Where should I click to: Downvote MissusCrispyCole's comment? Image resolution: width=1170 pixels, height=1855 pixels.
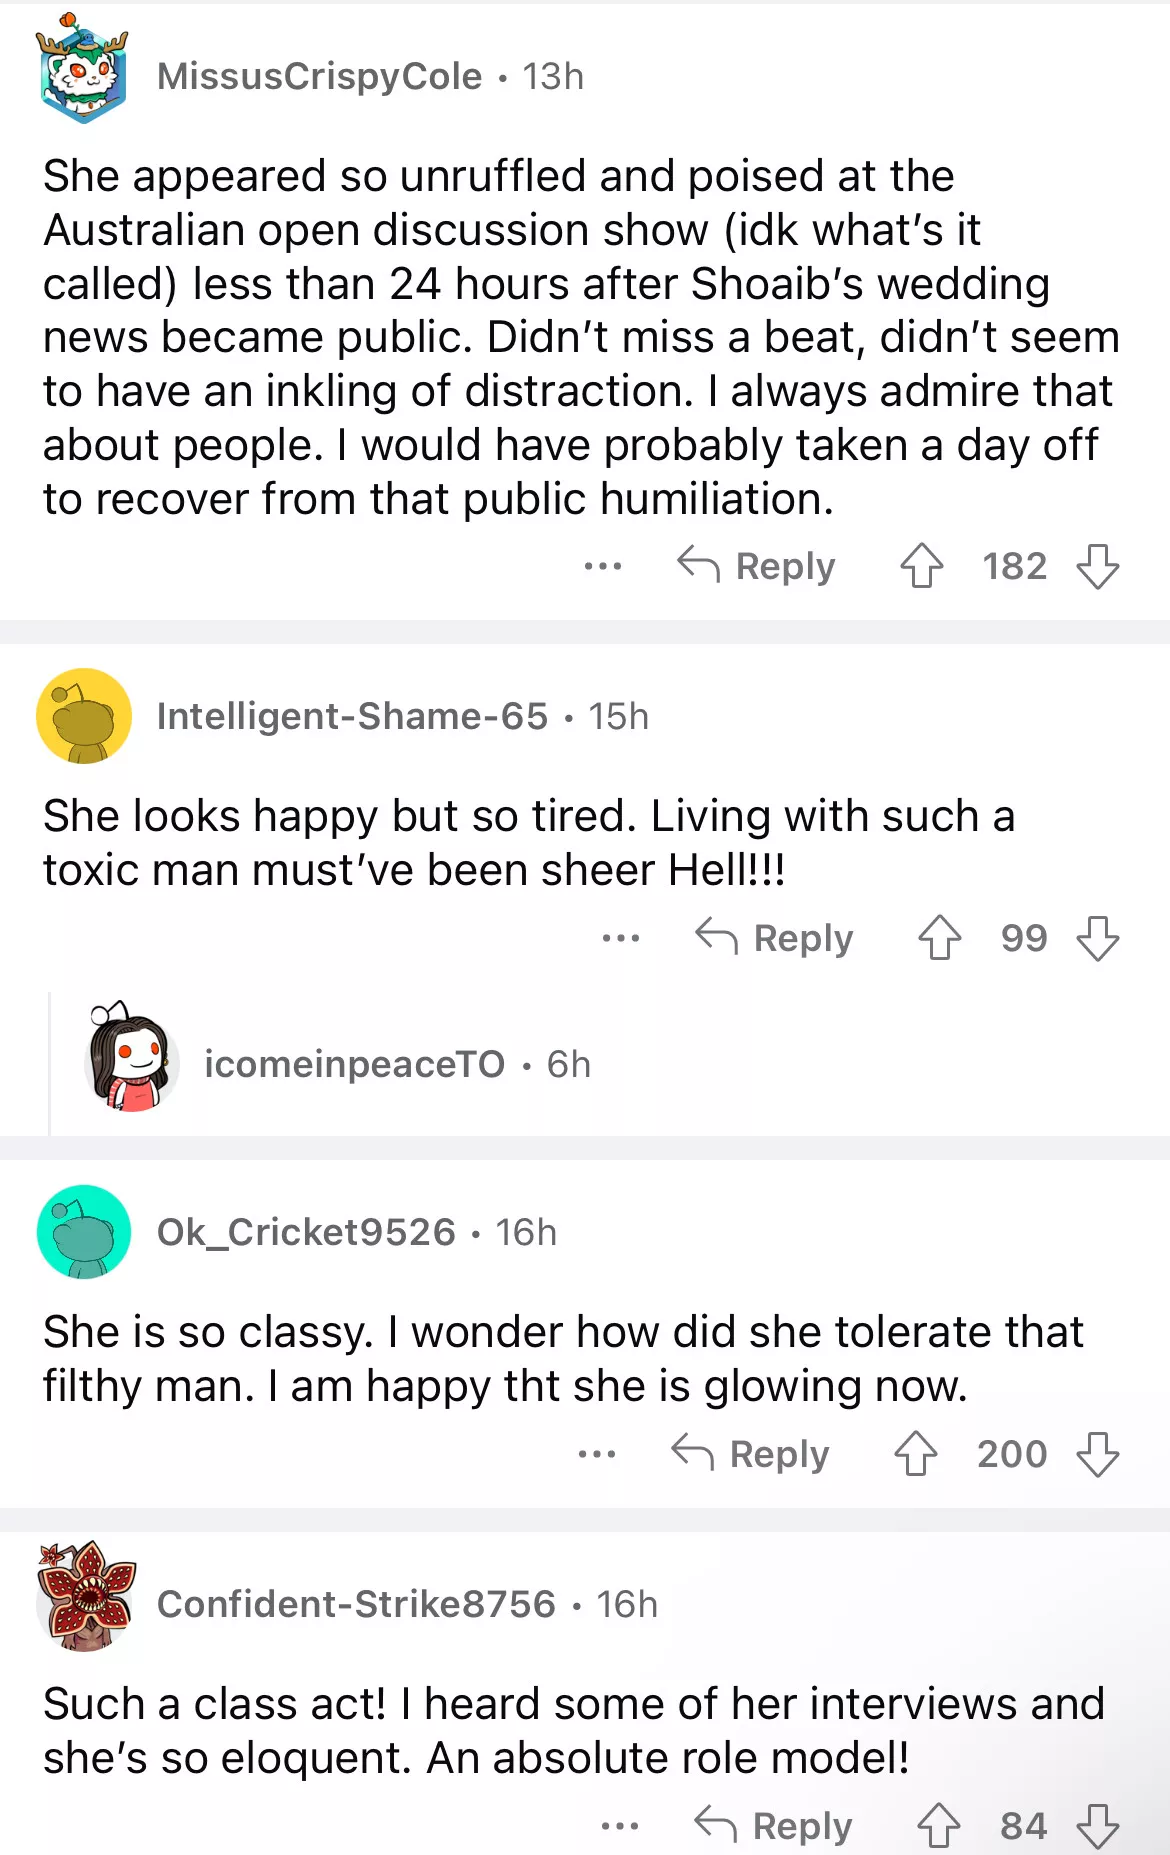click(1097, 566)
